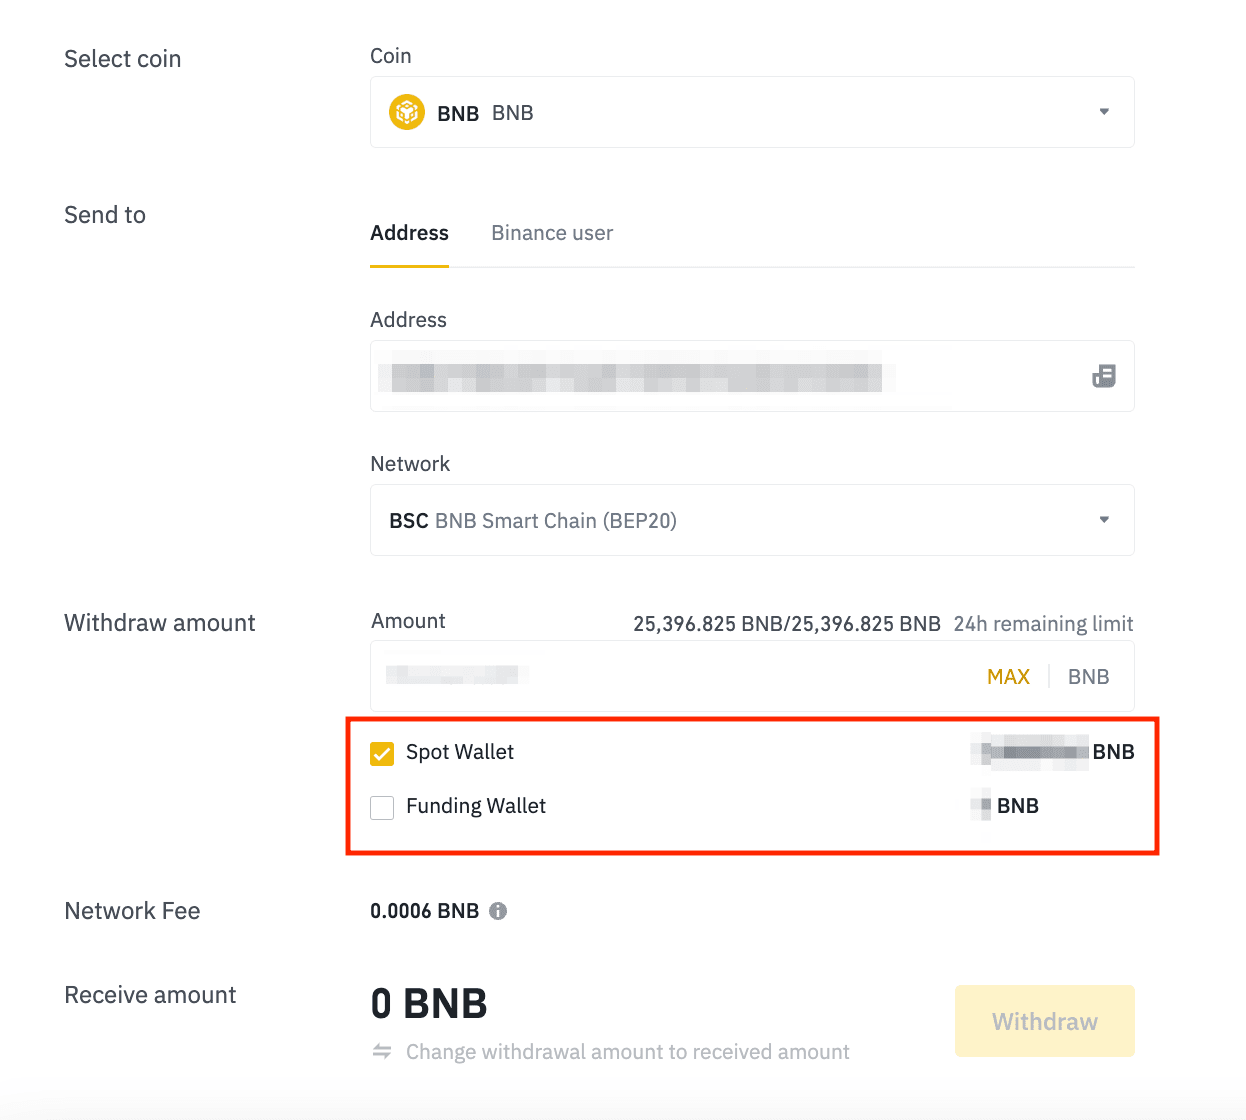
Task: Click the Network Fee info icon
Action: (498, 911)
